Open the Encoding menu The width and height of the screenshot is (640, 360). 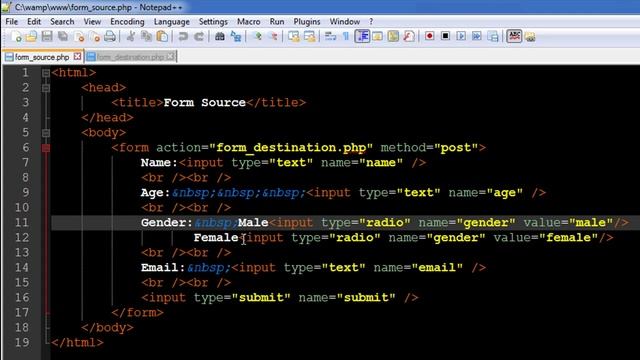click(x=127, y=22)
